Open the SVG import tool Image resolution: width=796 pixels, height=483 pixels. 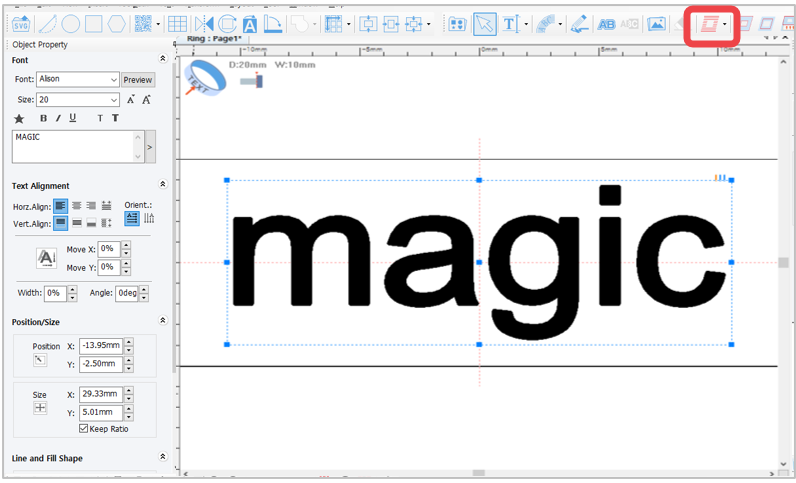21,24
